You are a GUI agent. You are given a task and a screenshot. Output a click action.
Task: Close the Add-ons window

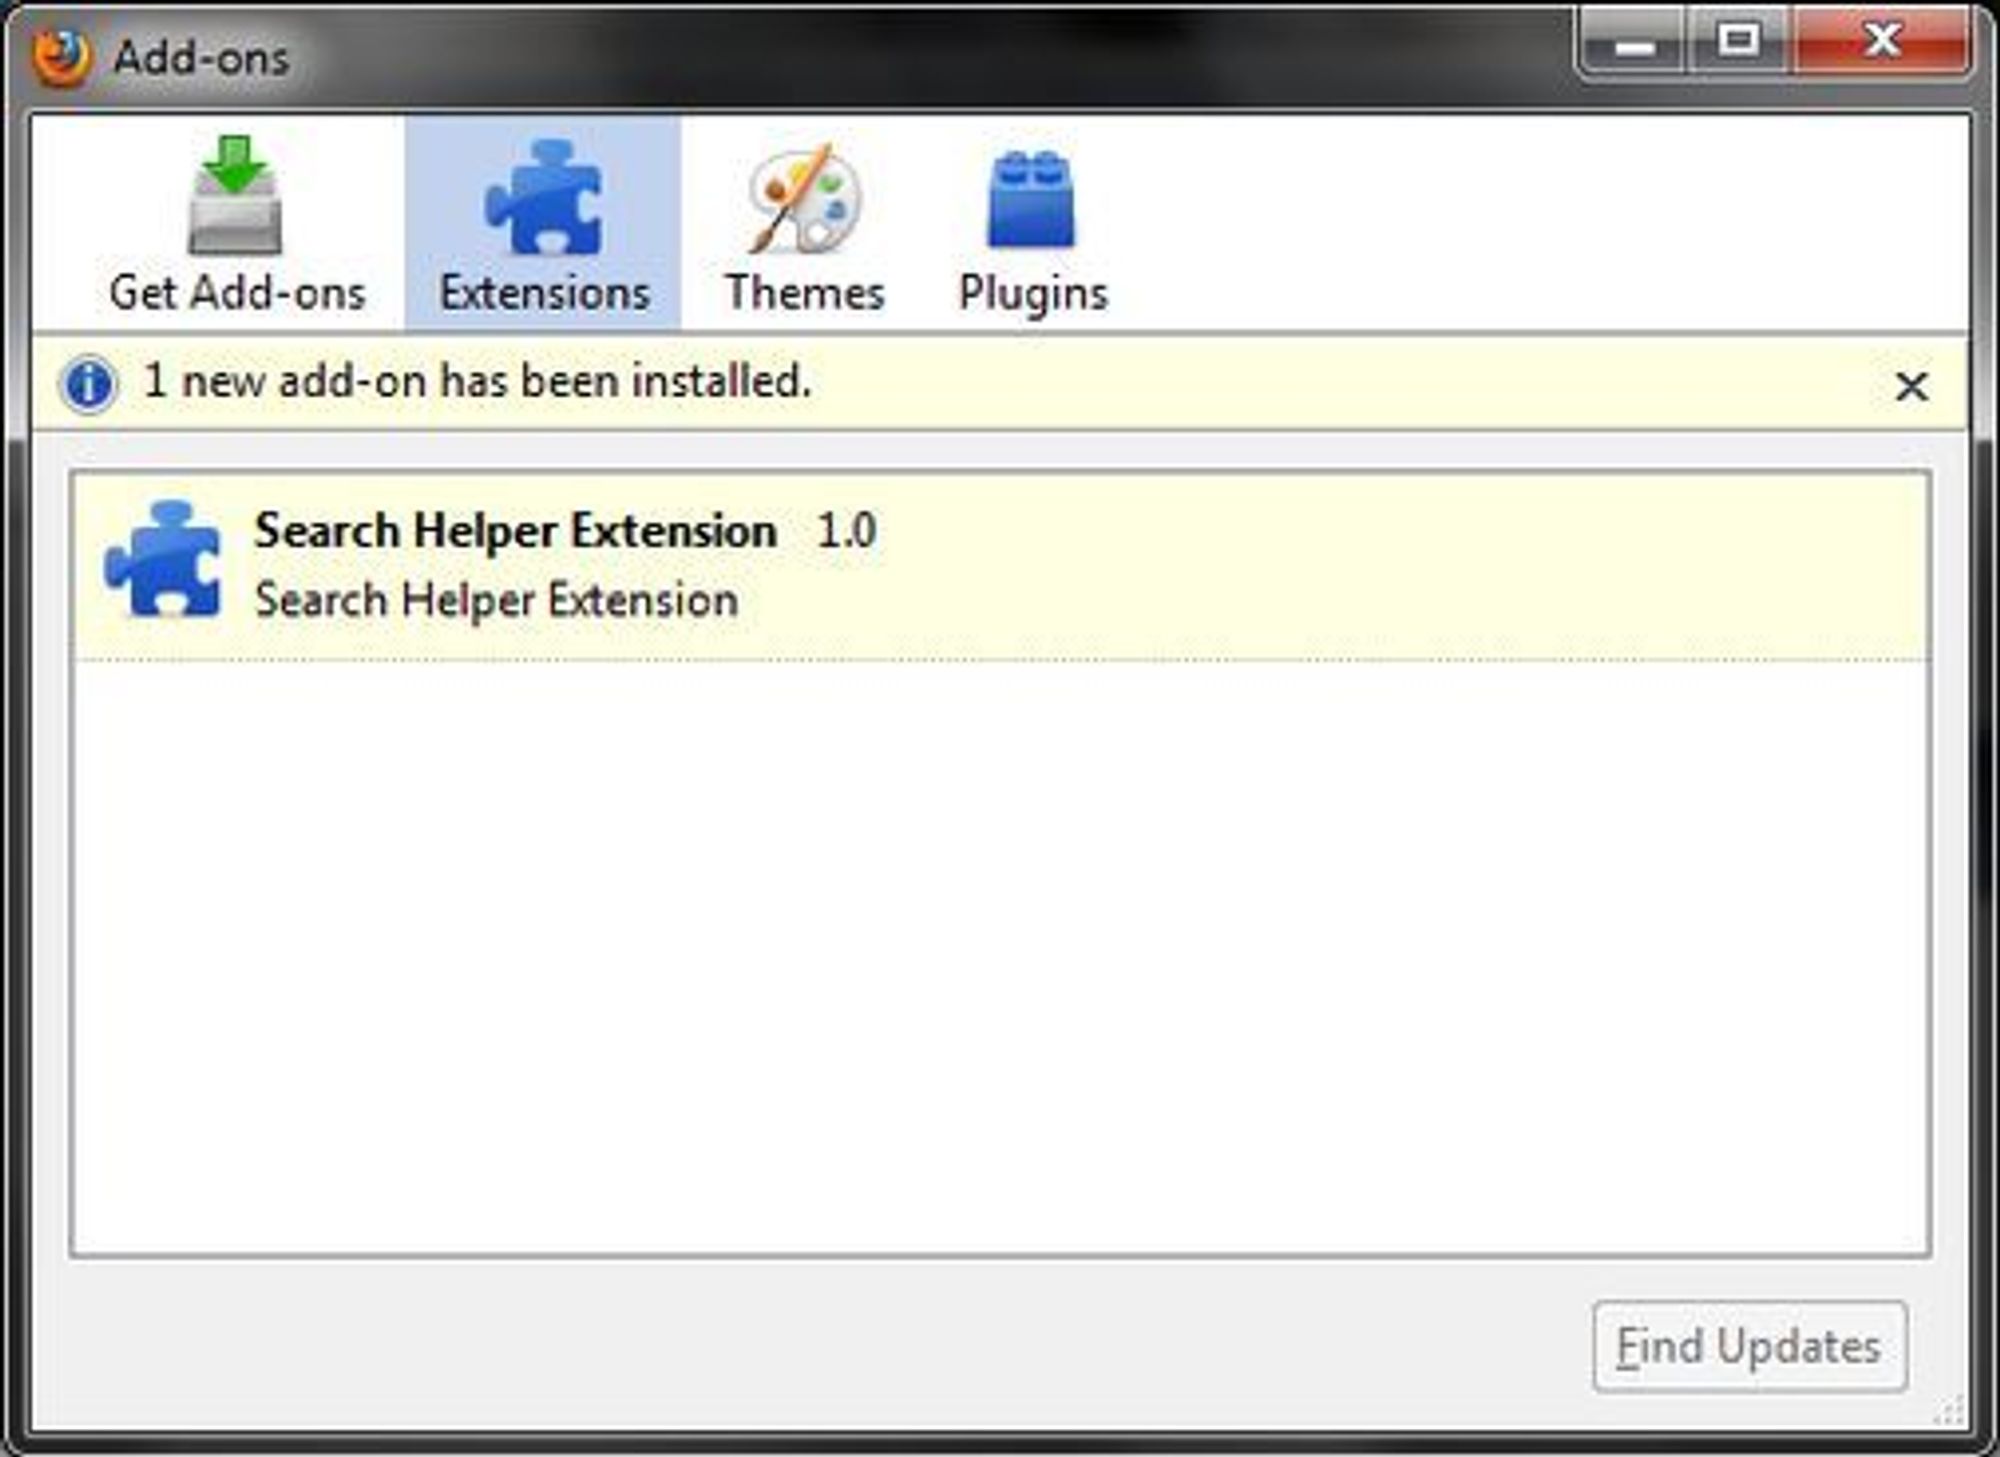[x=1882, y=41]
